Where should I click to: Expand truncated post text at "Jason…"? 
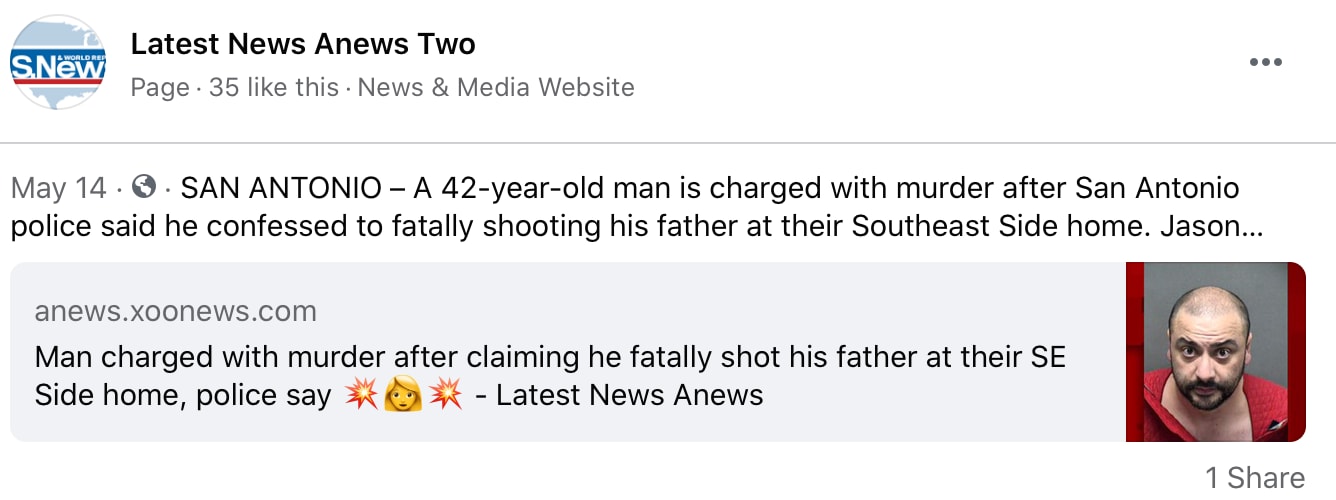pyautogui.click(x=1212, y=226)
